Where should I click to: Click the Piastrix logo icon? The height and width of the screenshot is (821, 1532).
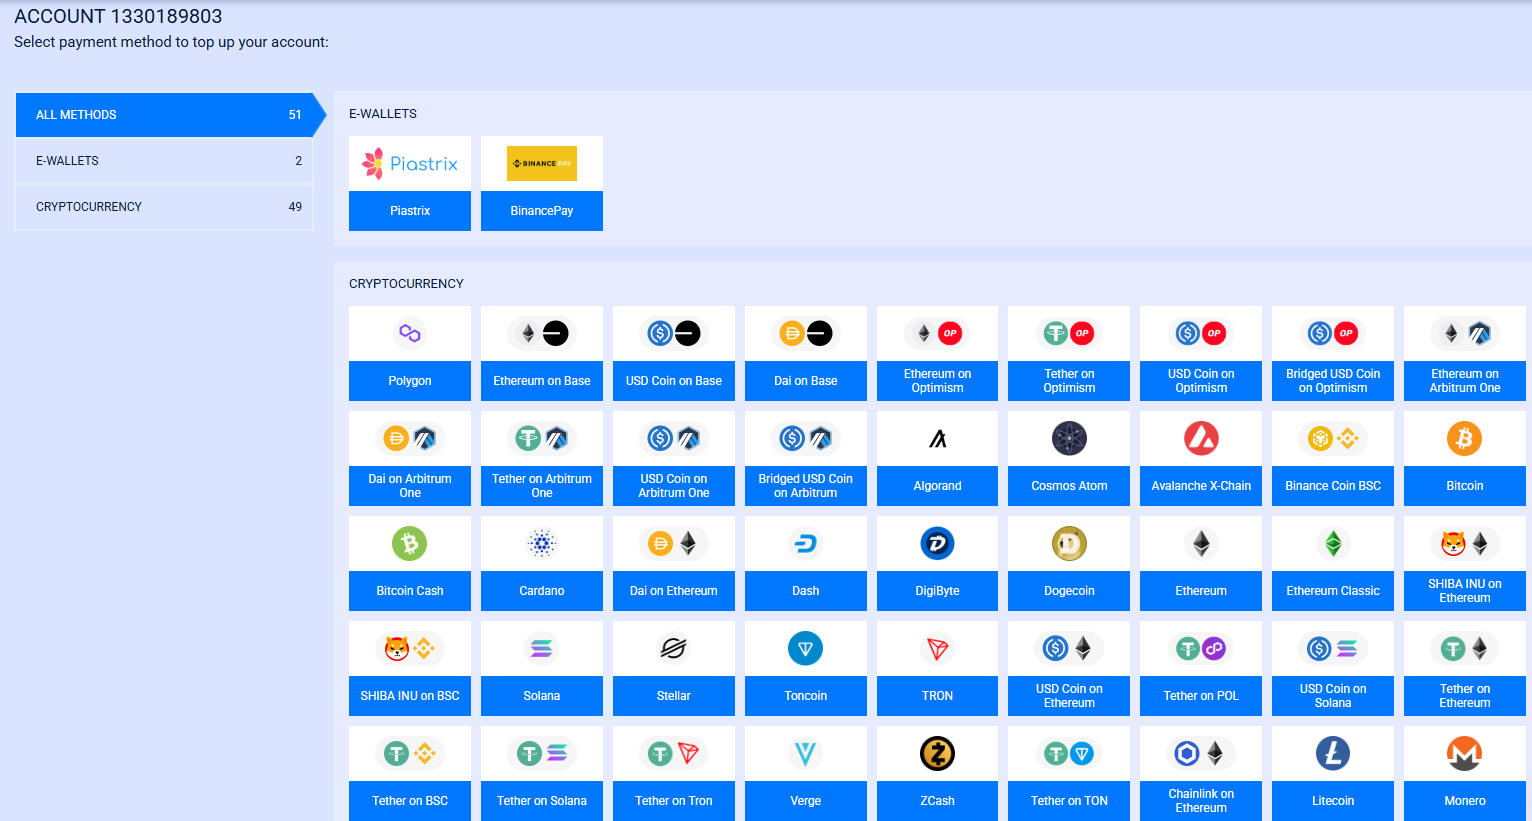click(x=410, y=164)
